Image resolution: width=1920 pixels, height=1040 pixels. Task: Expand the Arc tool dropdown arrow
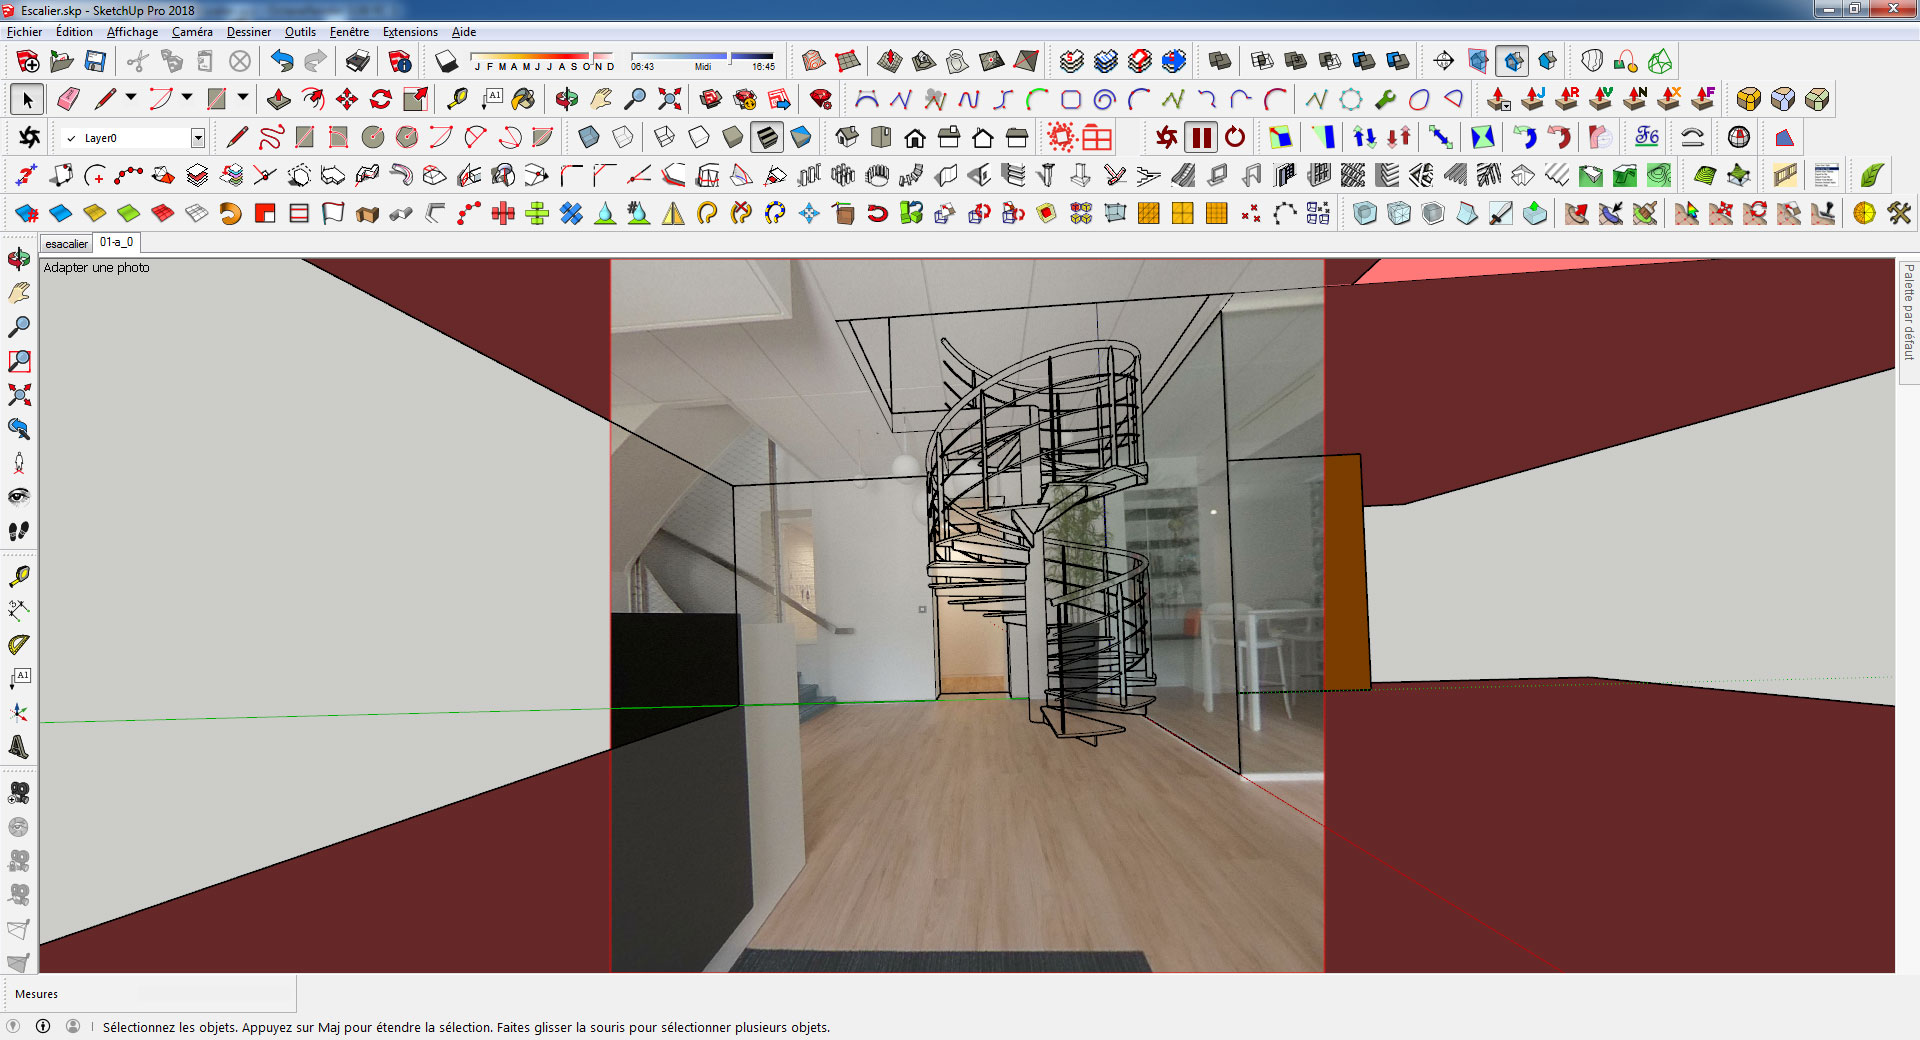[x=187, y=98]
